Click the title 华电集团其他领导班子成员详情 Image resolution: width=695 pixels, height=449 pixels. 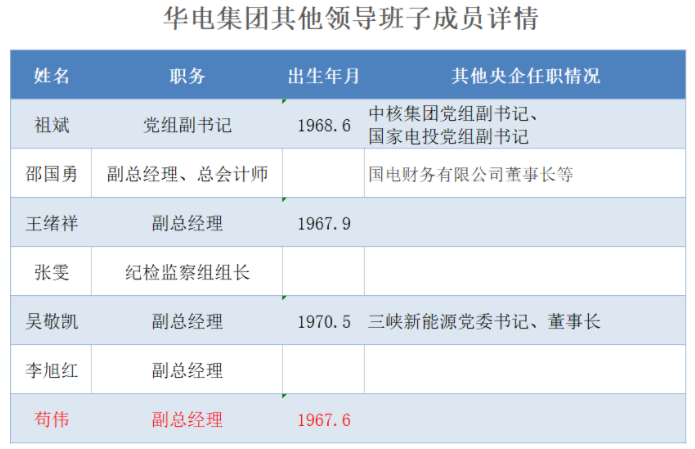coord(351,19)
